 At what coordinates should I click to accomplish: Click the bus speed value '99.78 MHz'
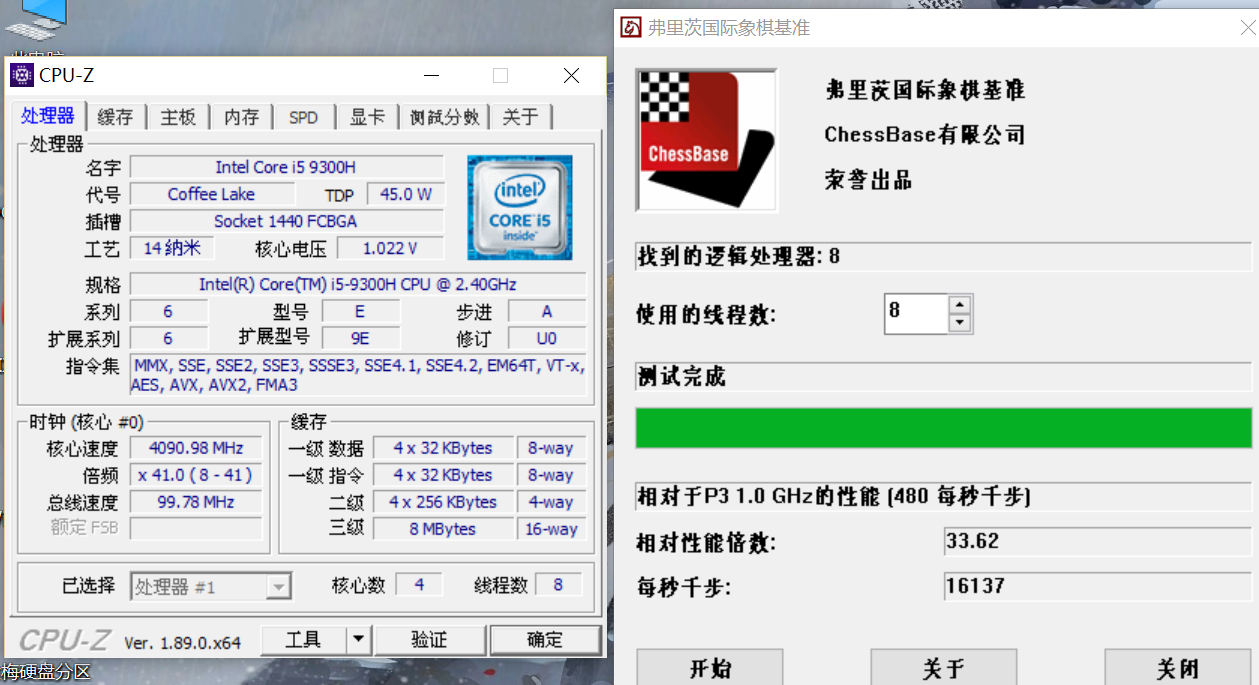click(196, 502)
